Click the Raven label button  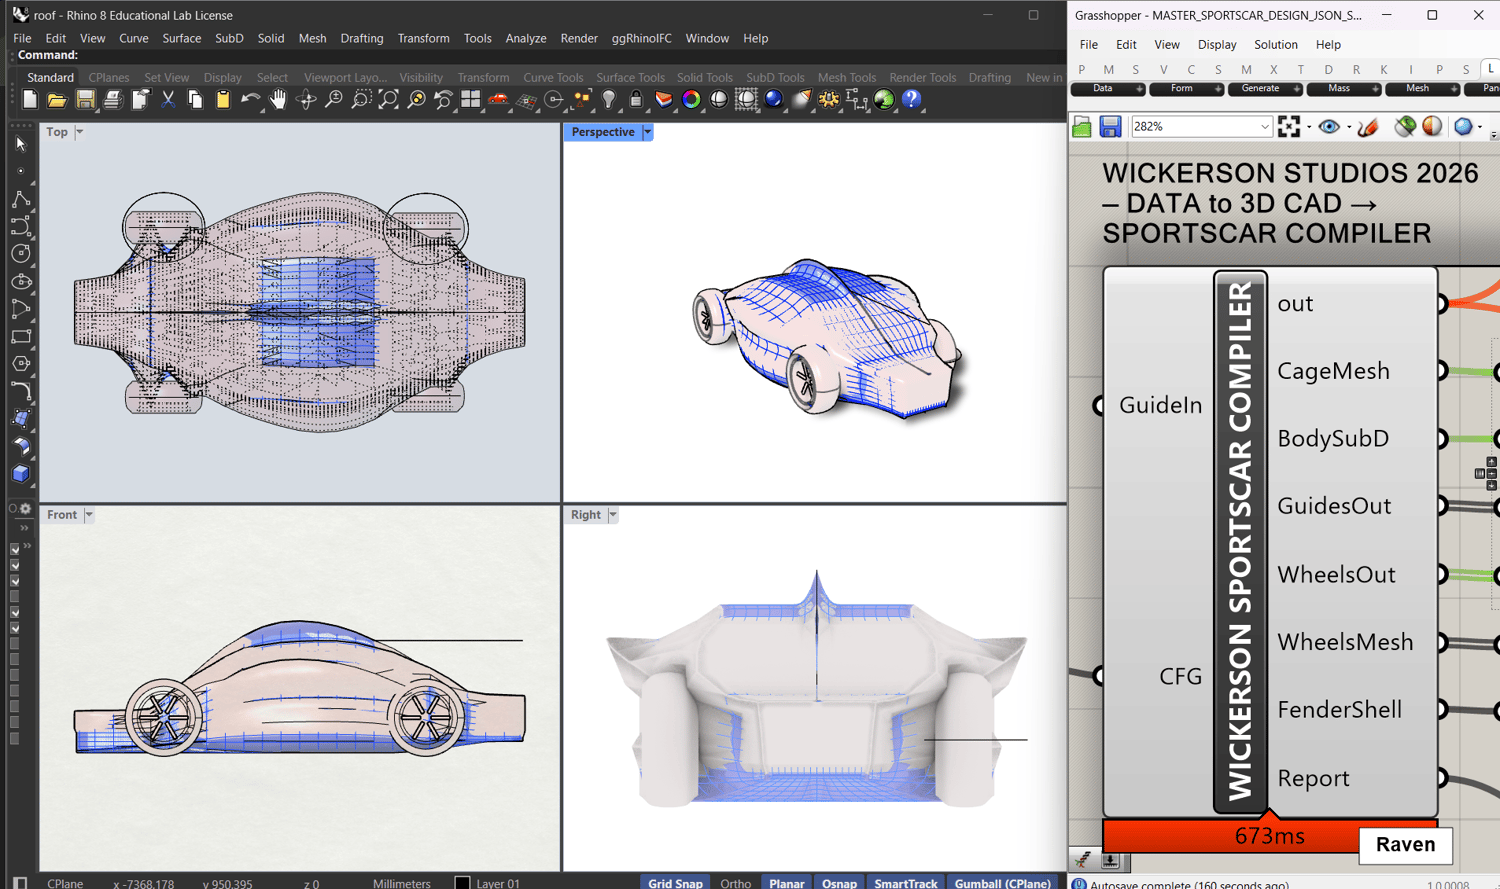(1405, 844)
